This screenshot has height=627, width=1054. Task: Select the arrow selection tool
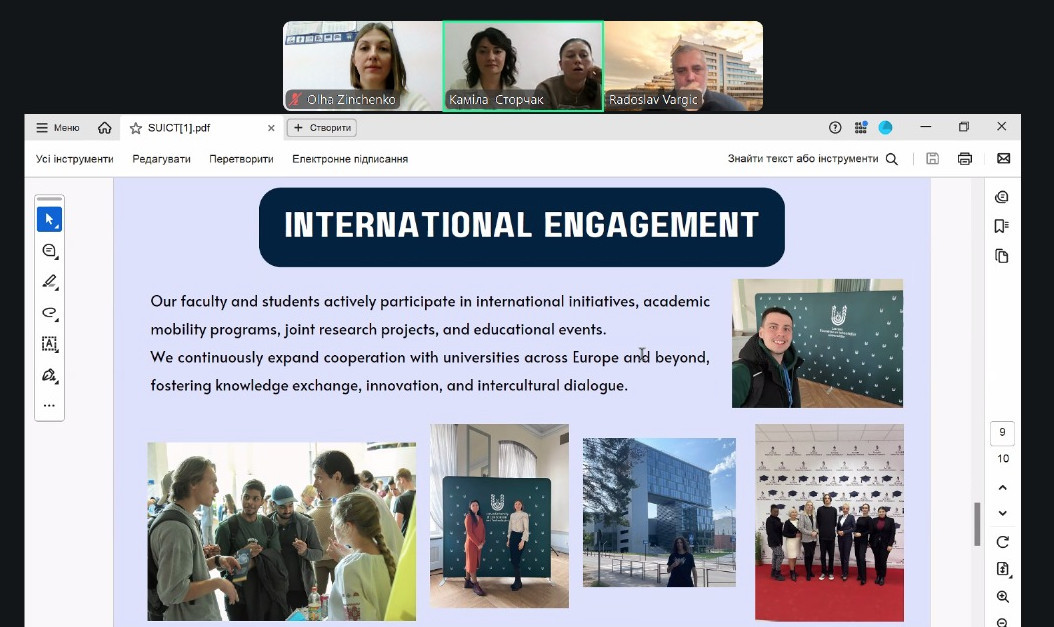[49, 219]
